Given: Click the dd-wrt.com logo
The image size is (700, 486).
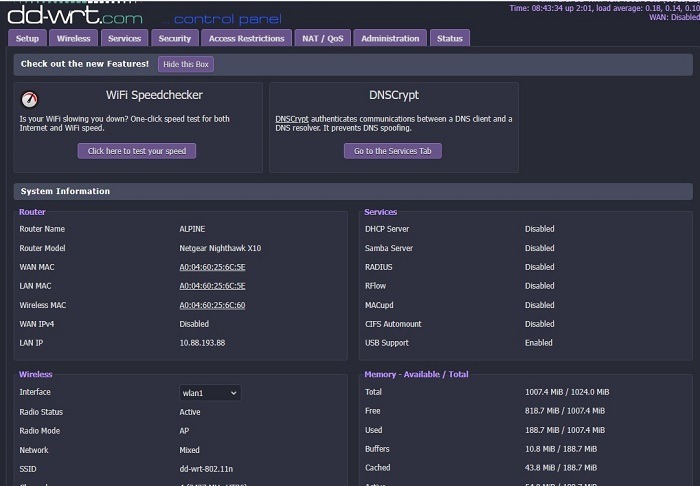Looking at the screenshot, I should coord(75,16).
